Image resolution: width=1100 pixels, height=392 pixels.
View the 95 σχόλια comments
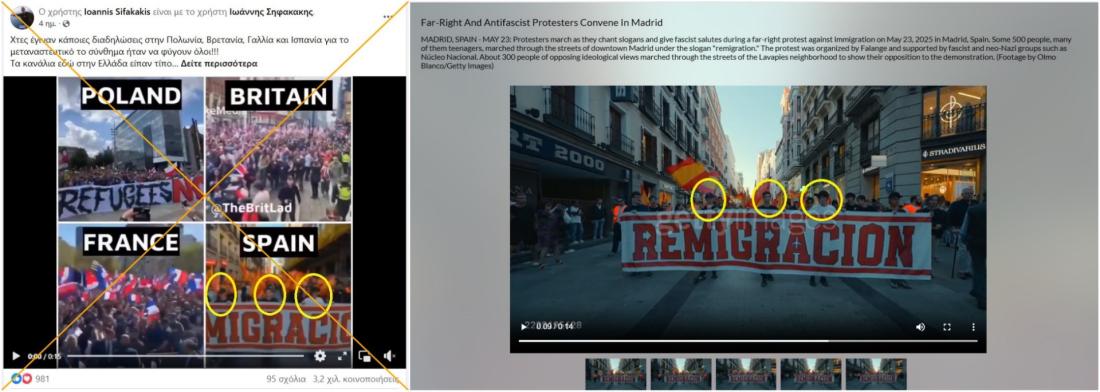pyautogui.click(x=286, y=379)
